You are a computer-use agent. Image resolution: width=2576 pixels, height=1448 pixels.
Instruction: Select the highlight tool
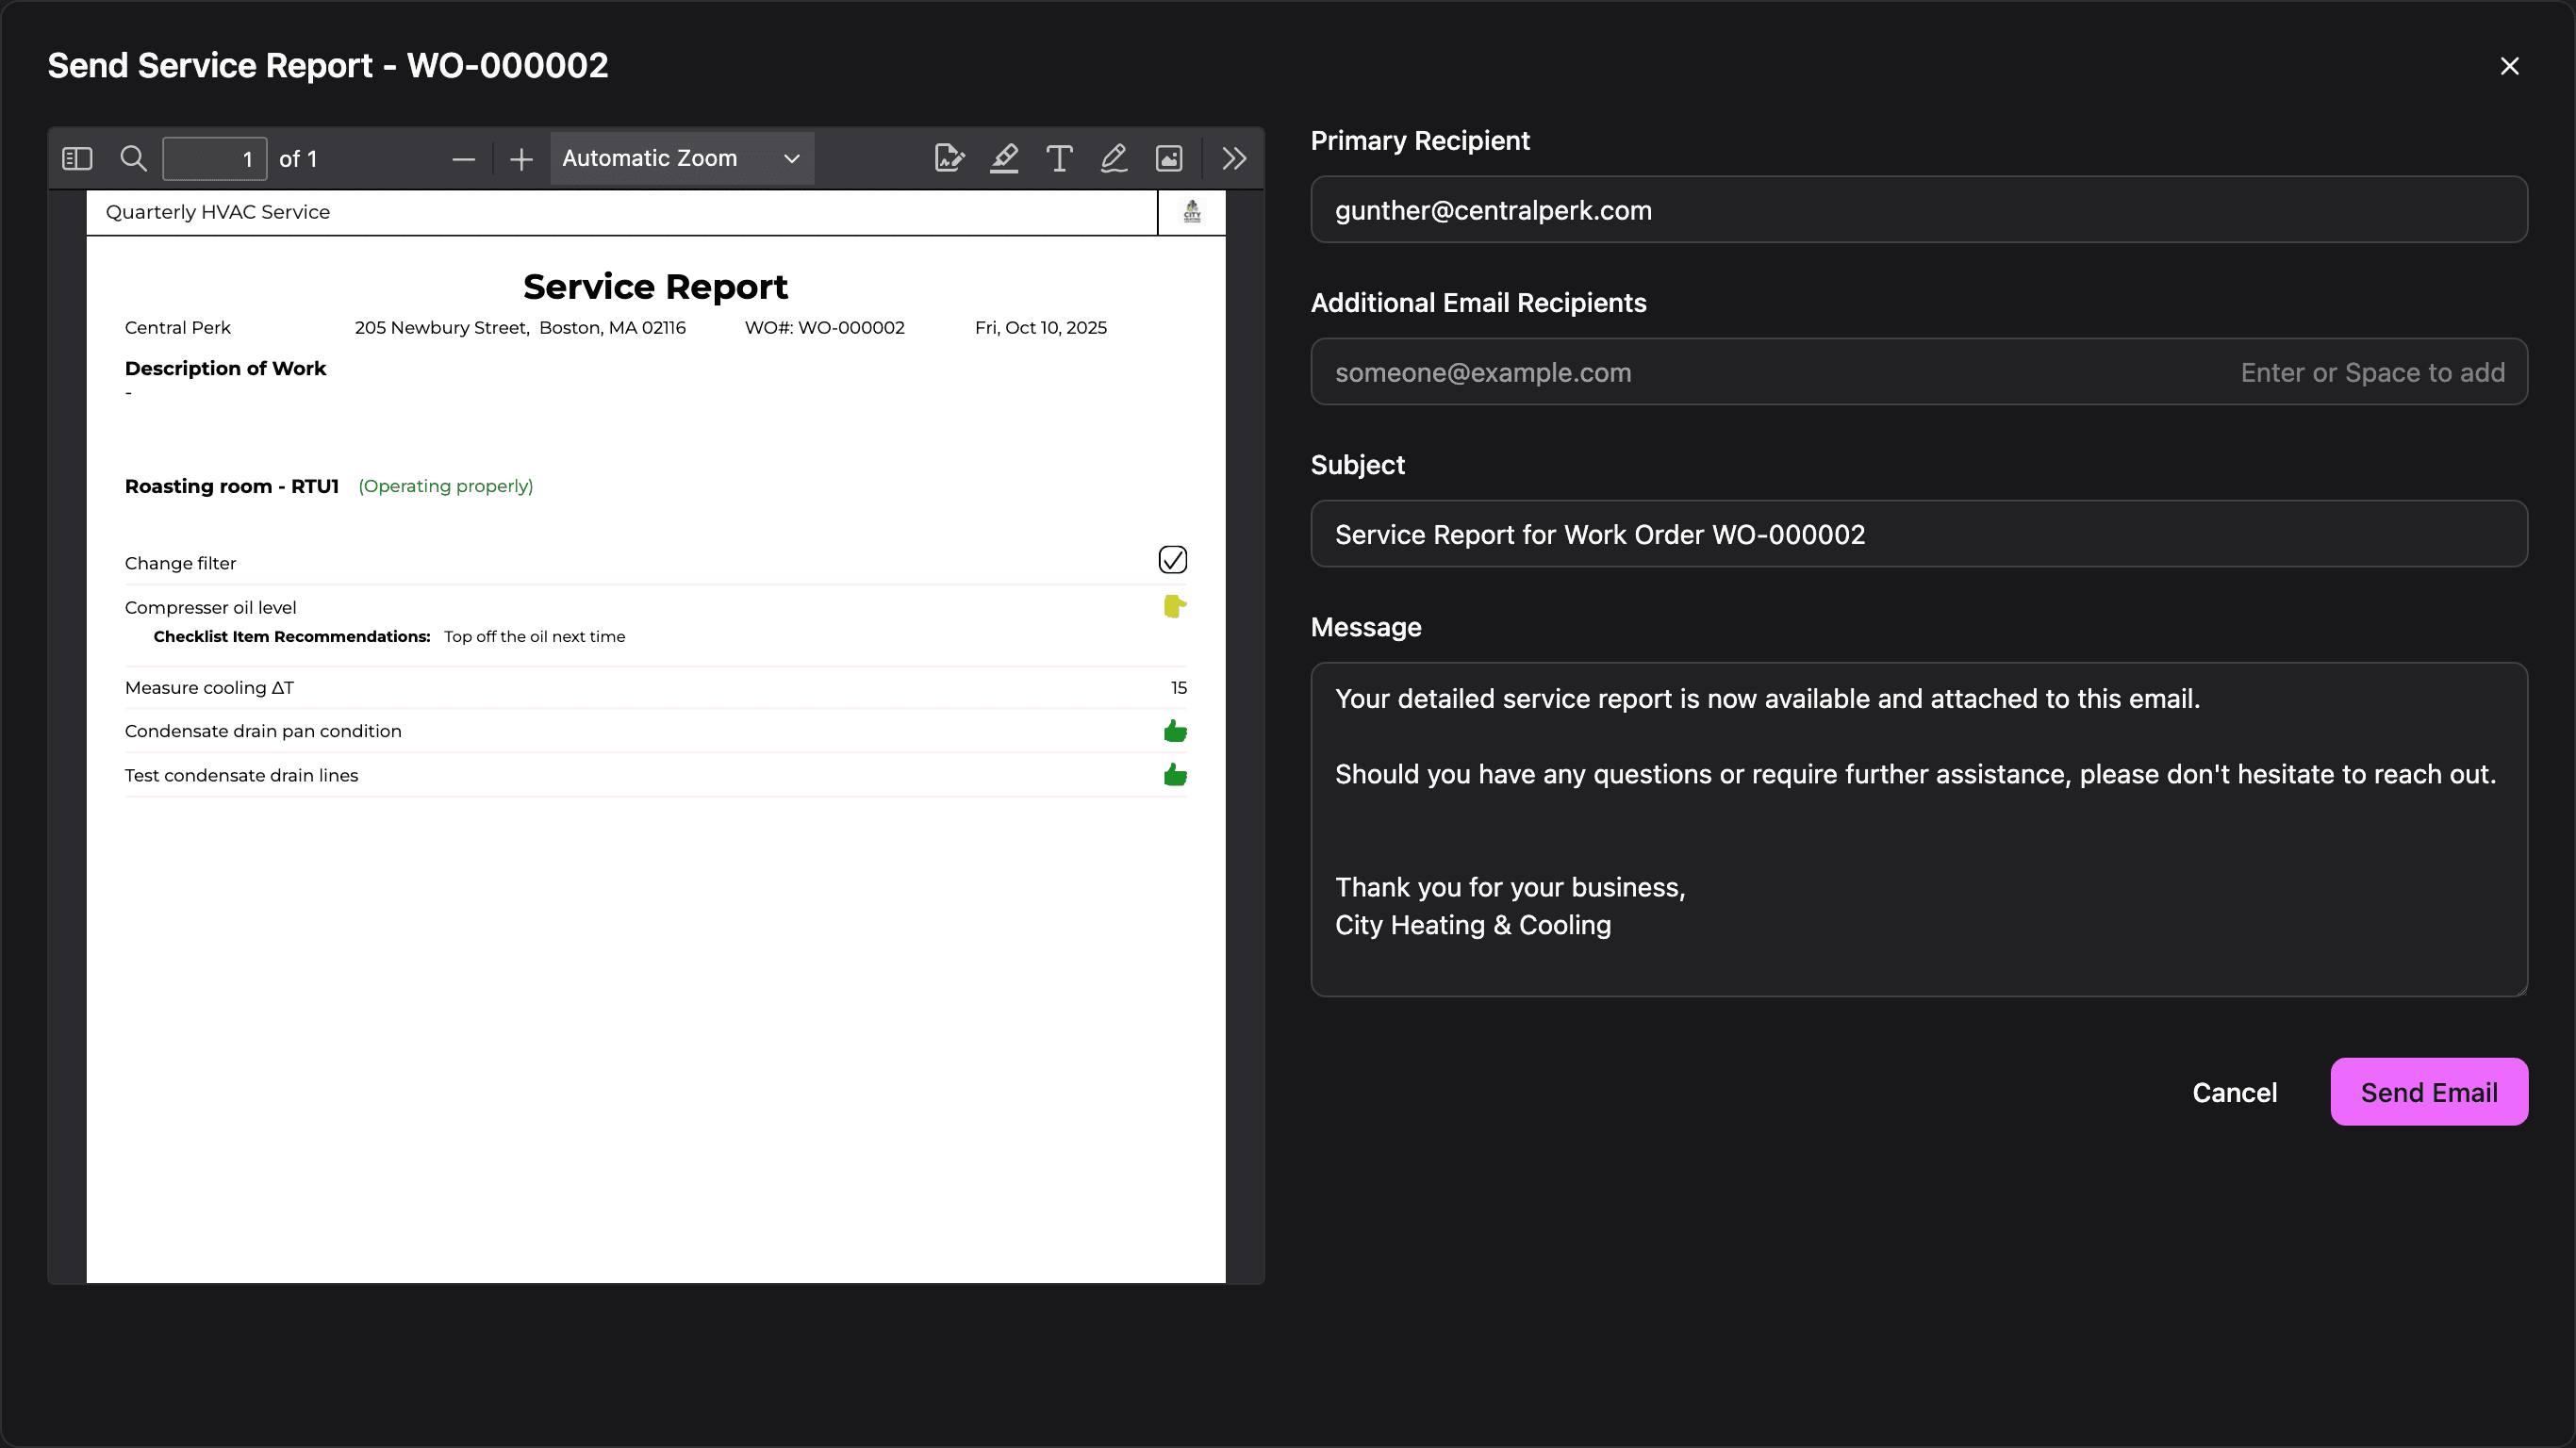coord(1004,159)
